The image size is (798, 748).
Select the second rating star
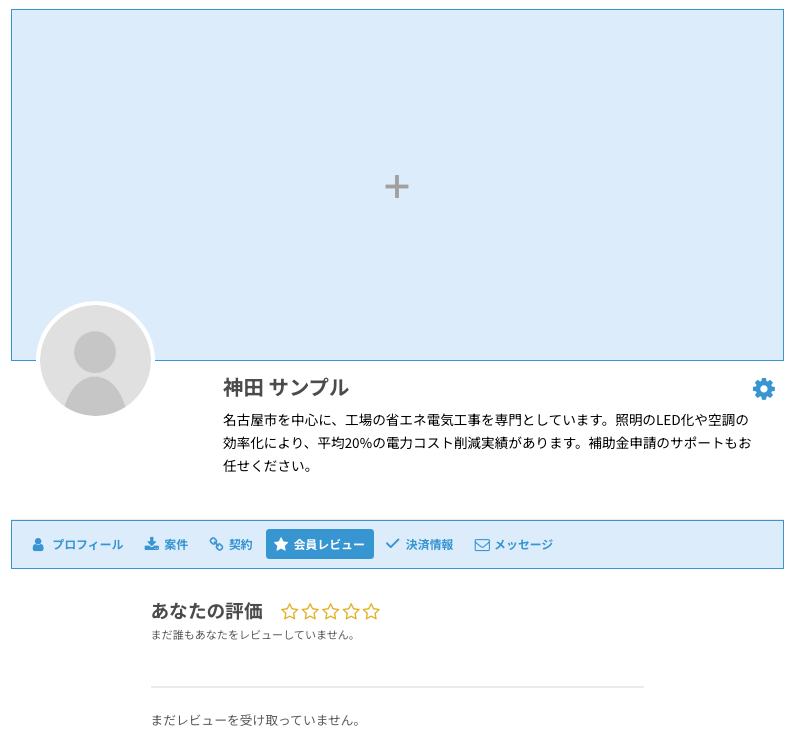click(x=310, y=611)
